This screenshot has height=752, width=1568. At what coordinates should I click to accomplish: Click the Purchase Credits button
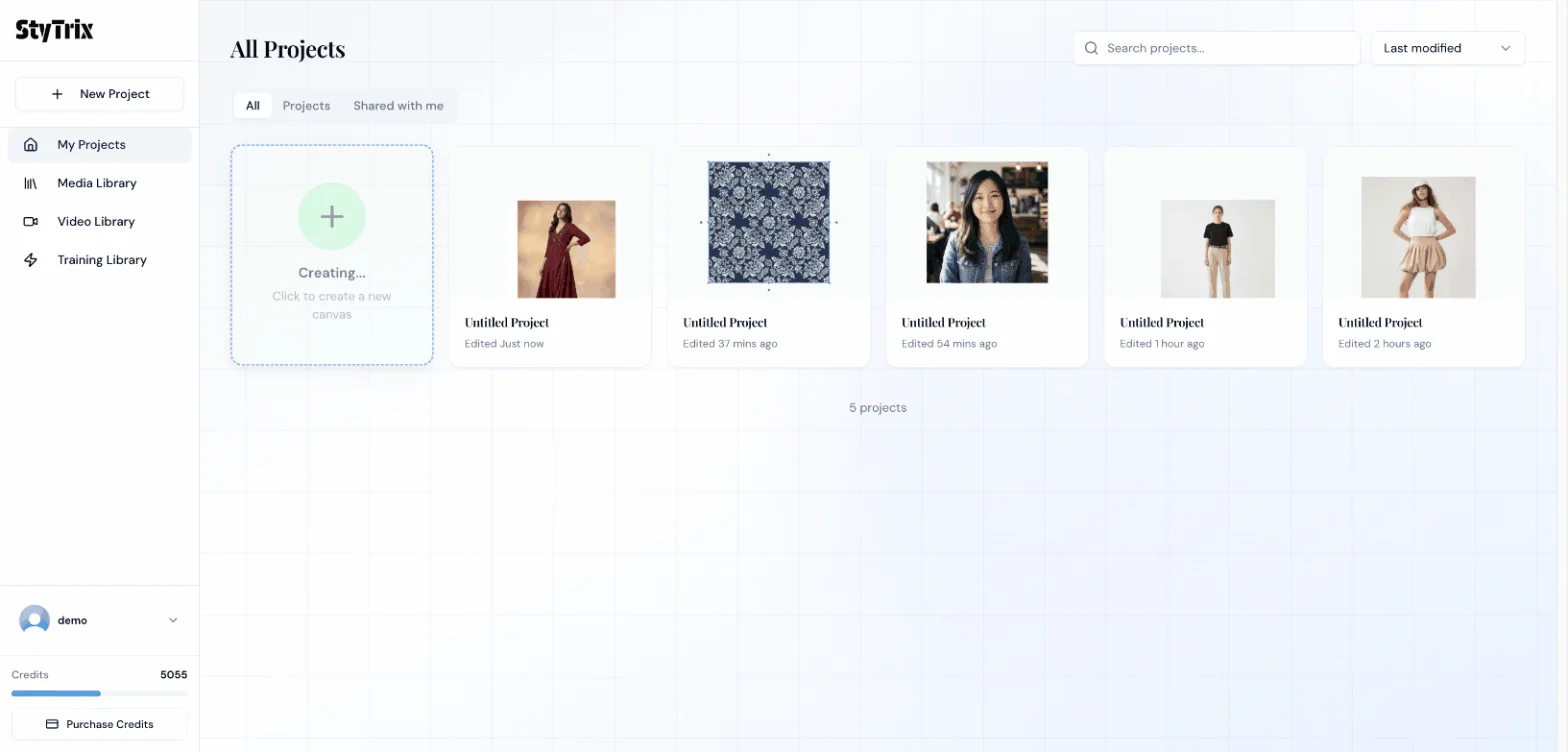[x=99, y=724]
